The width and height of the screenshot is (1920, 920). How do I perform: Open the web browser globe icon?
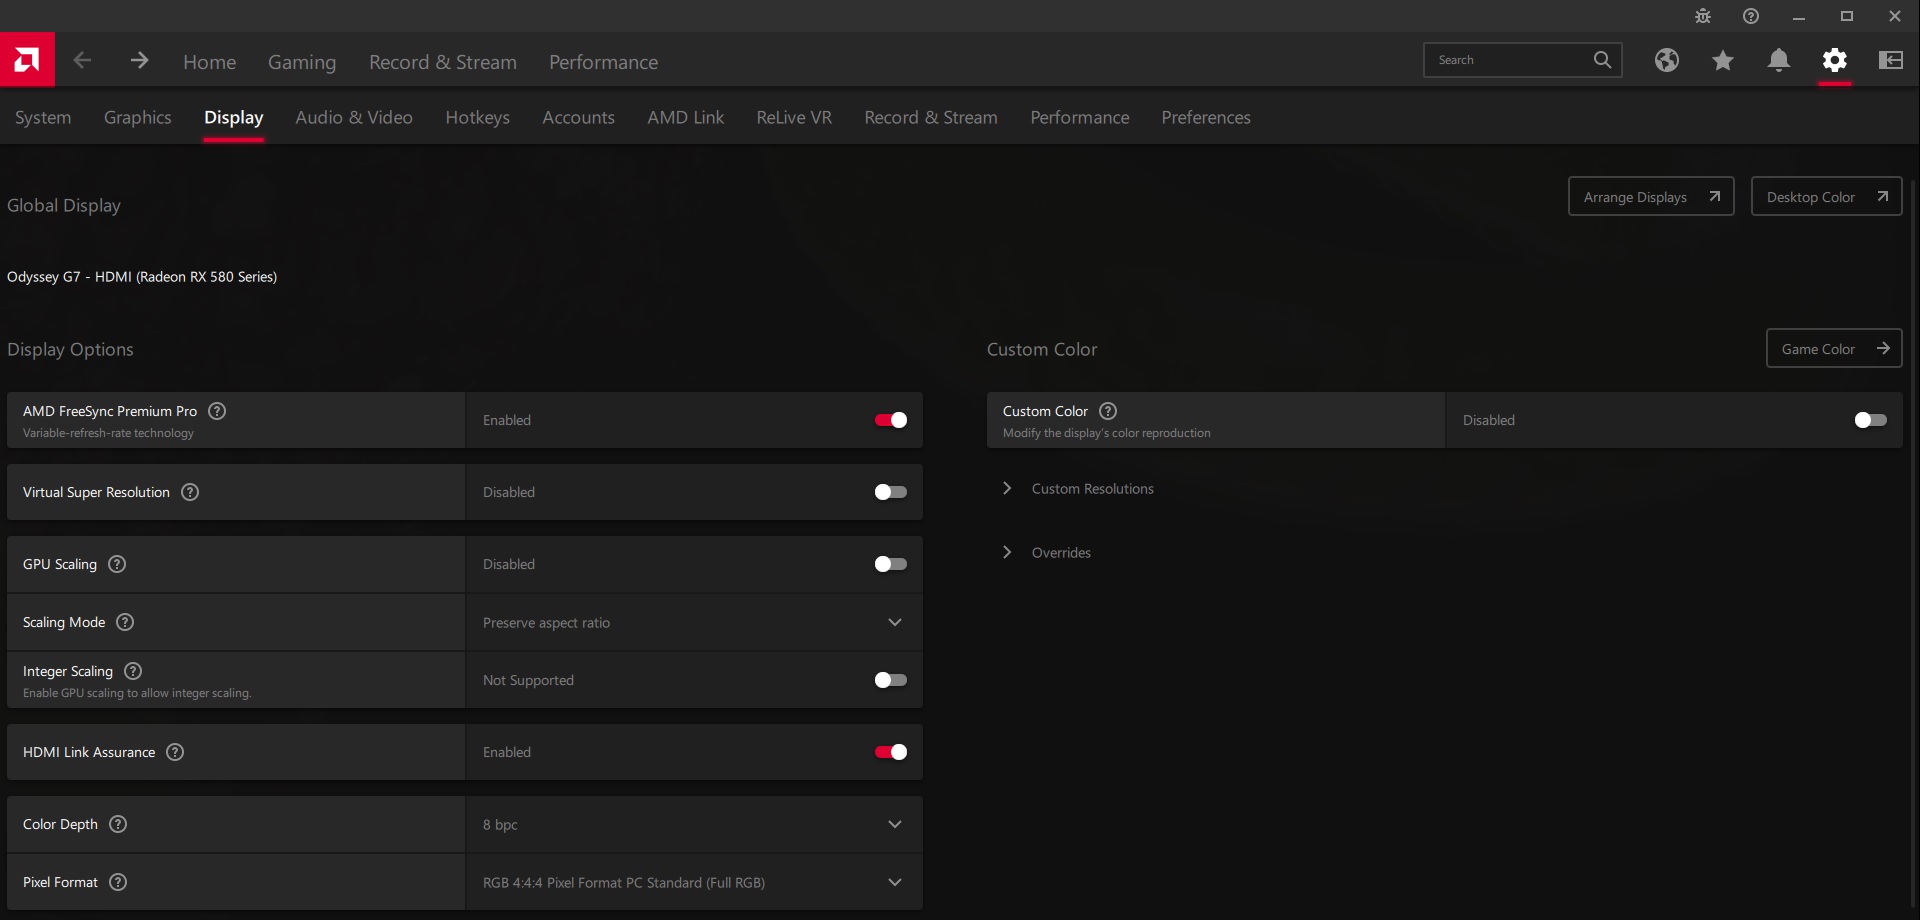point(1667,60)
